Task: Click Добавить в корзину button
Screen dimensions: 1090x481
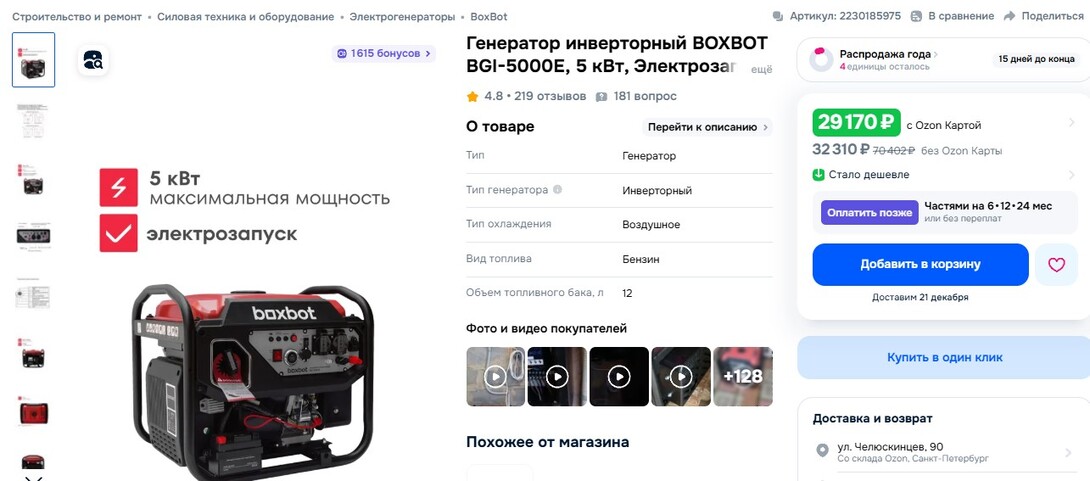Action: pyautogui.click(x=920, y=265)
